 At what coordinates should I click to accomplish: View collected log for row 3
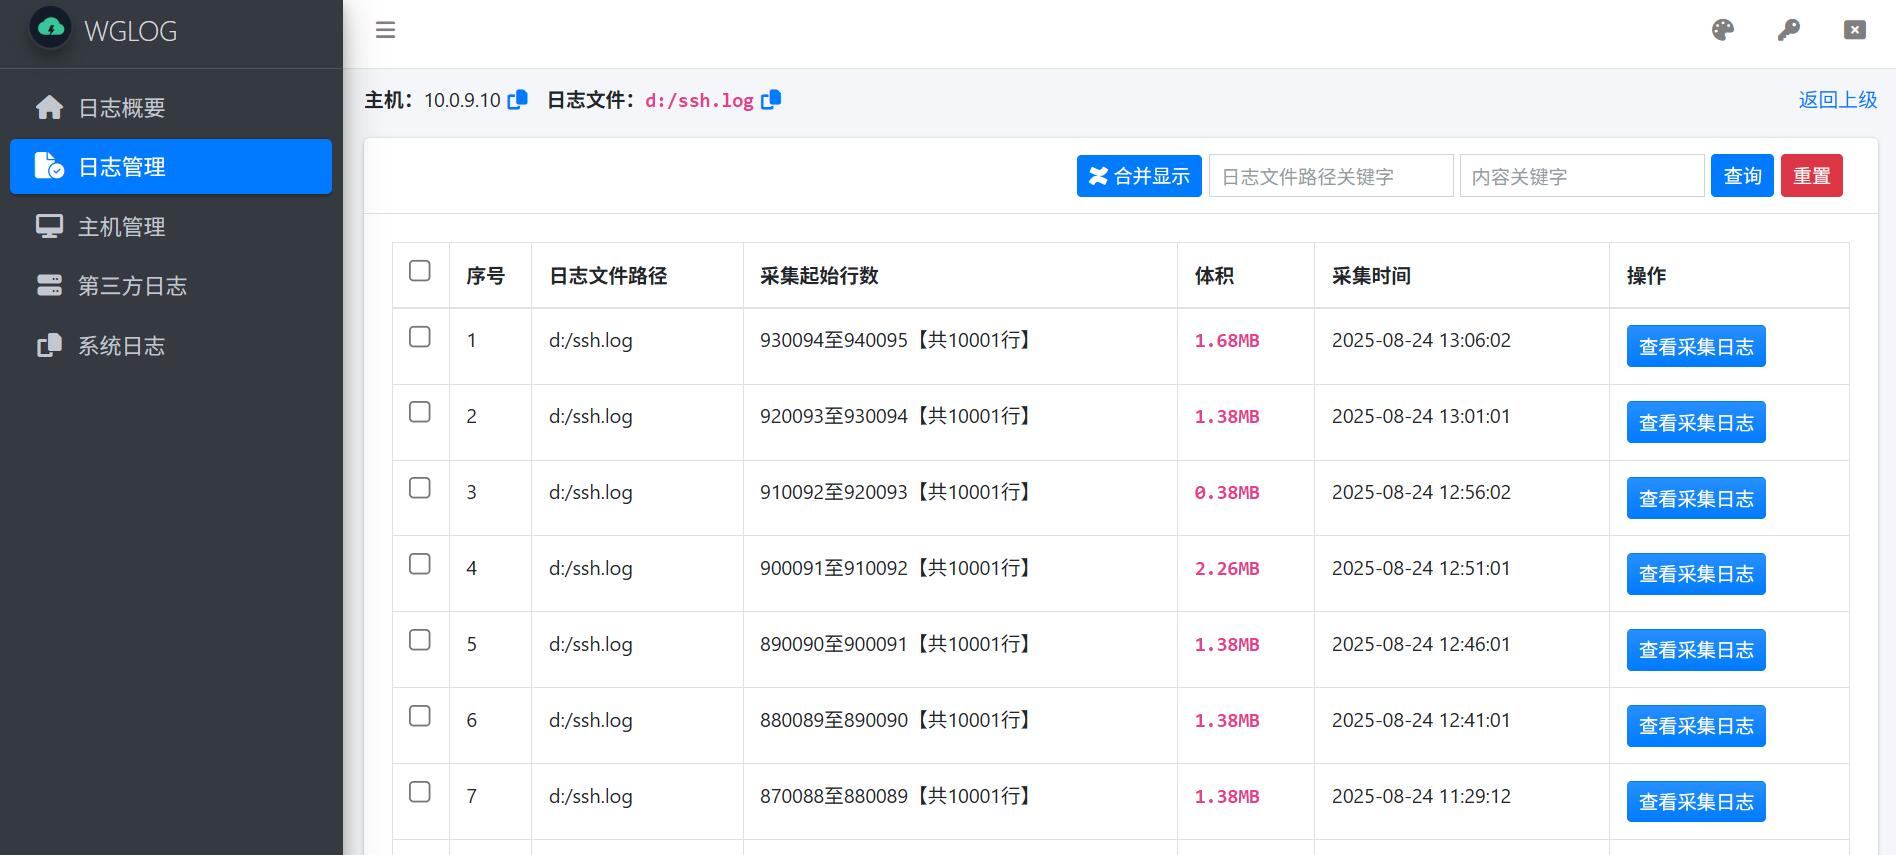pyautogui.click(x=1695, y=499)
